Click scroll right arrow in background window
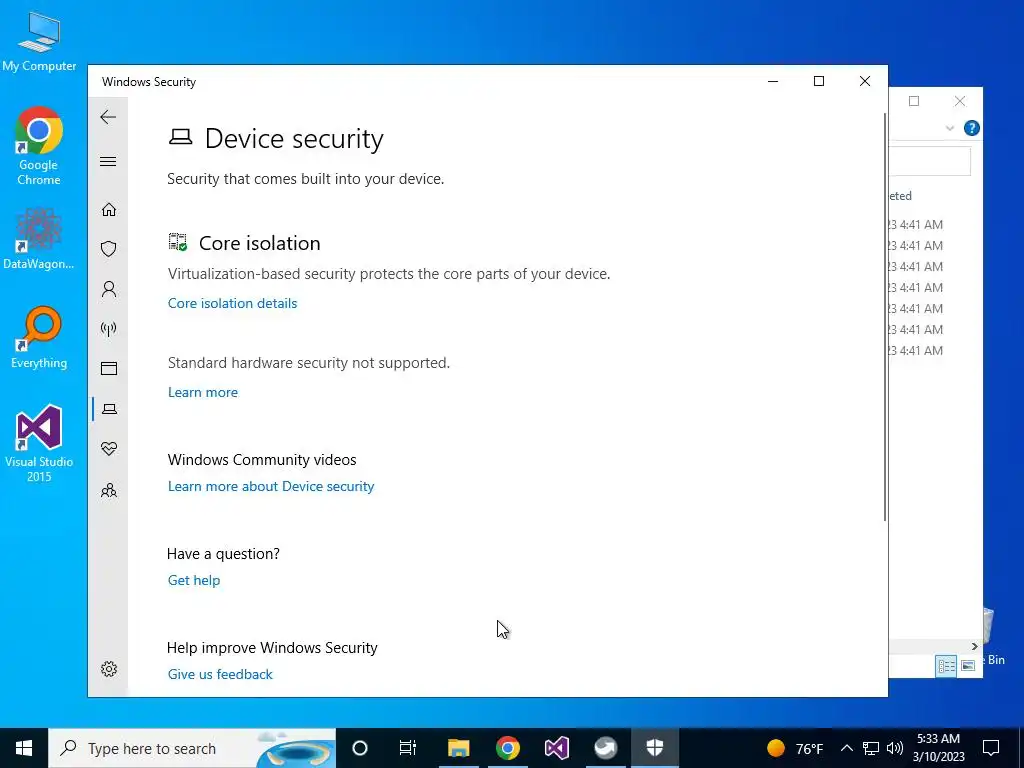This screenshot has width=1024, height=768. [x=974, y=647]
